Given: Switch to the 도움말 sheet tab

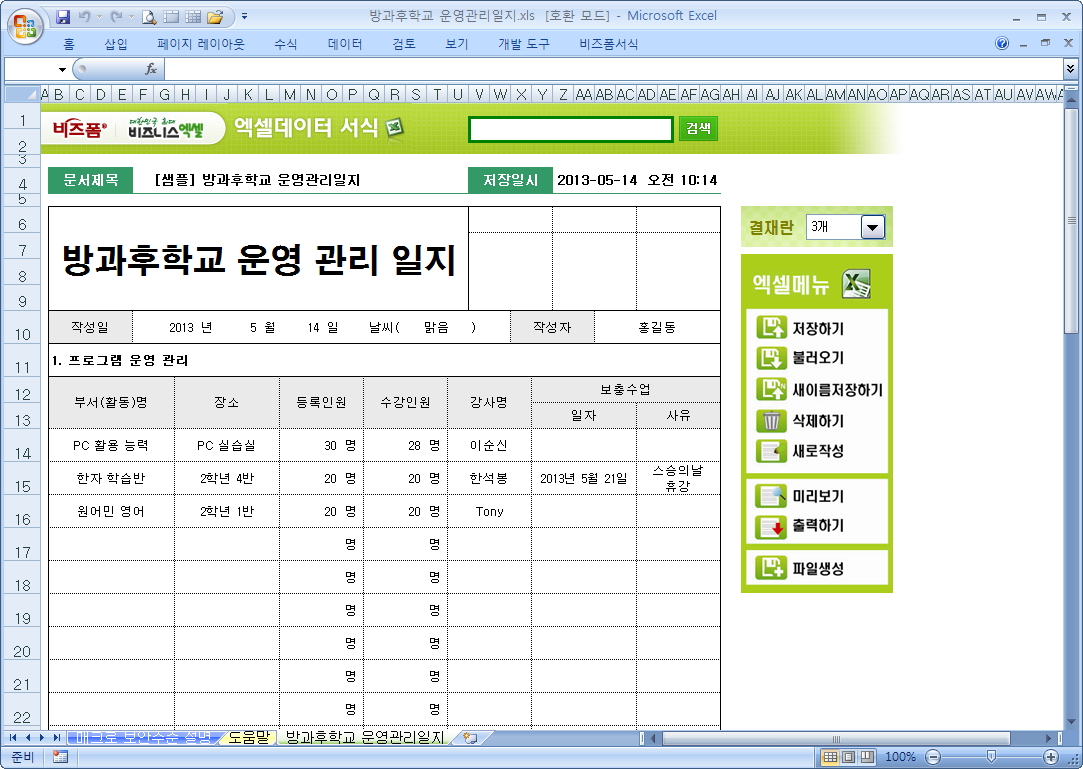Looking at the screenshot, I should click(x=248, y=738).
